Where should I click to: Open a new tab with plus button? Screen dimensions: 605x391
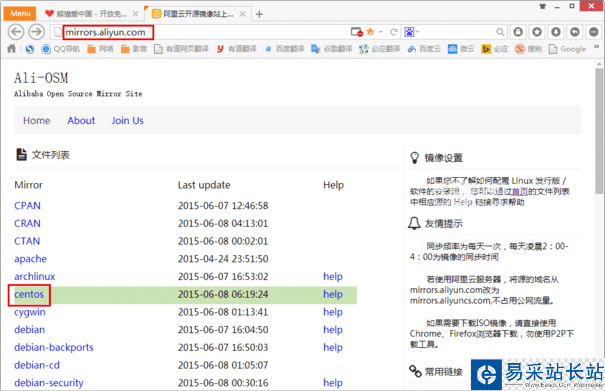[259, 14]
